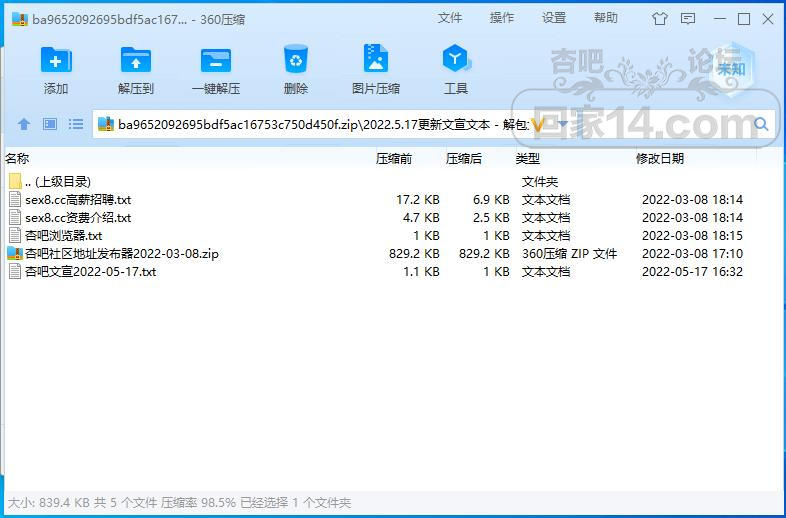This screenshot has width=786, height=518.
Task: Click the file icon of 杏吧浏览器.txt
Action: coord(15,236)
